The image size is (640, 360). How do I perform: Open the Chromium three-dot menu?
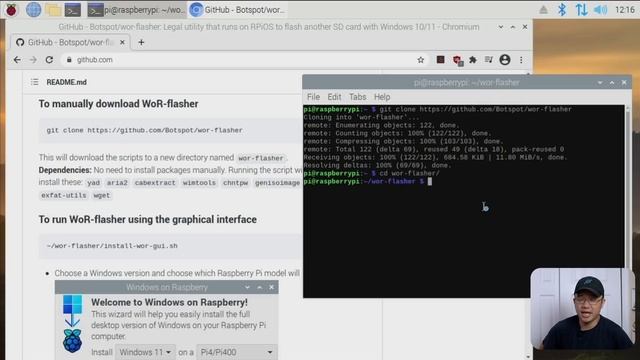coord(521,60)
